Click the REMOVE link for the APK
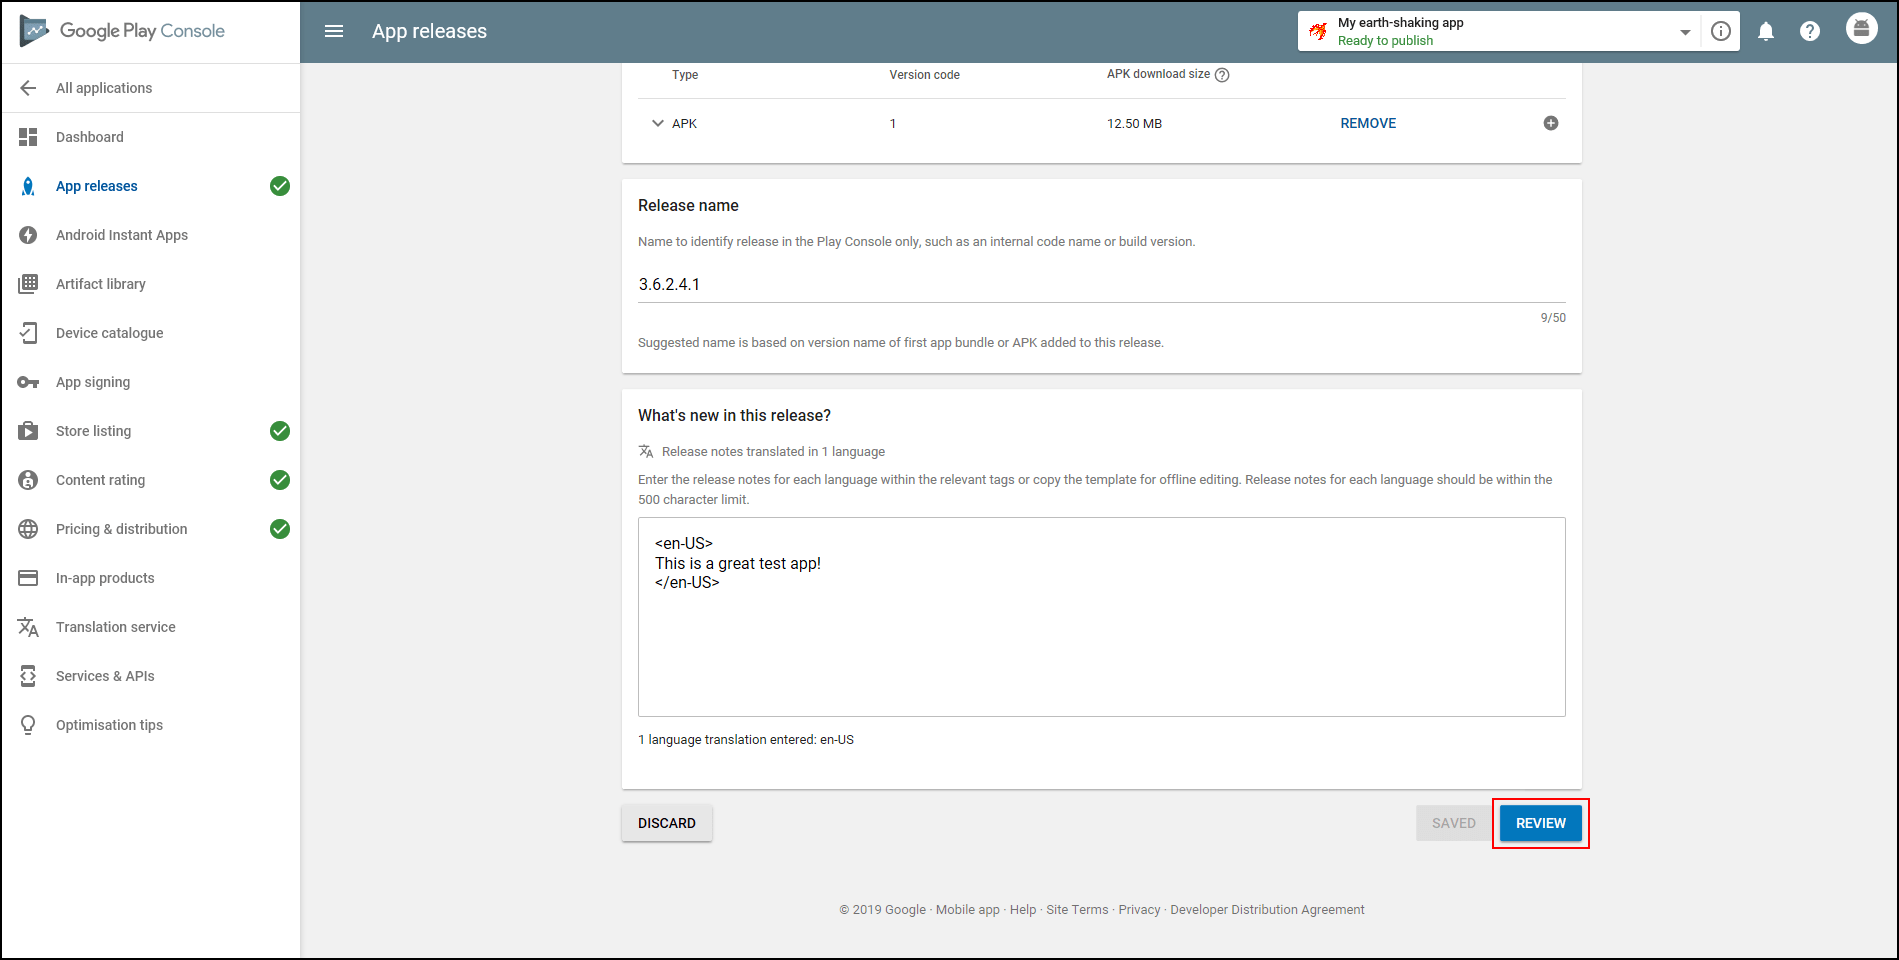Screen dimensions: 1899x960 tap(1368, 123)
